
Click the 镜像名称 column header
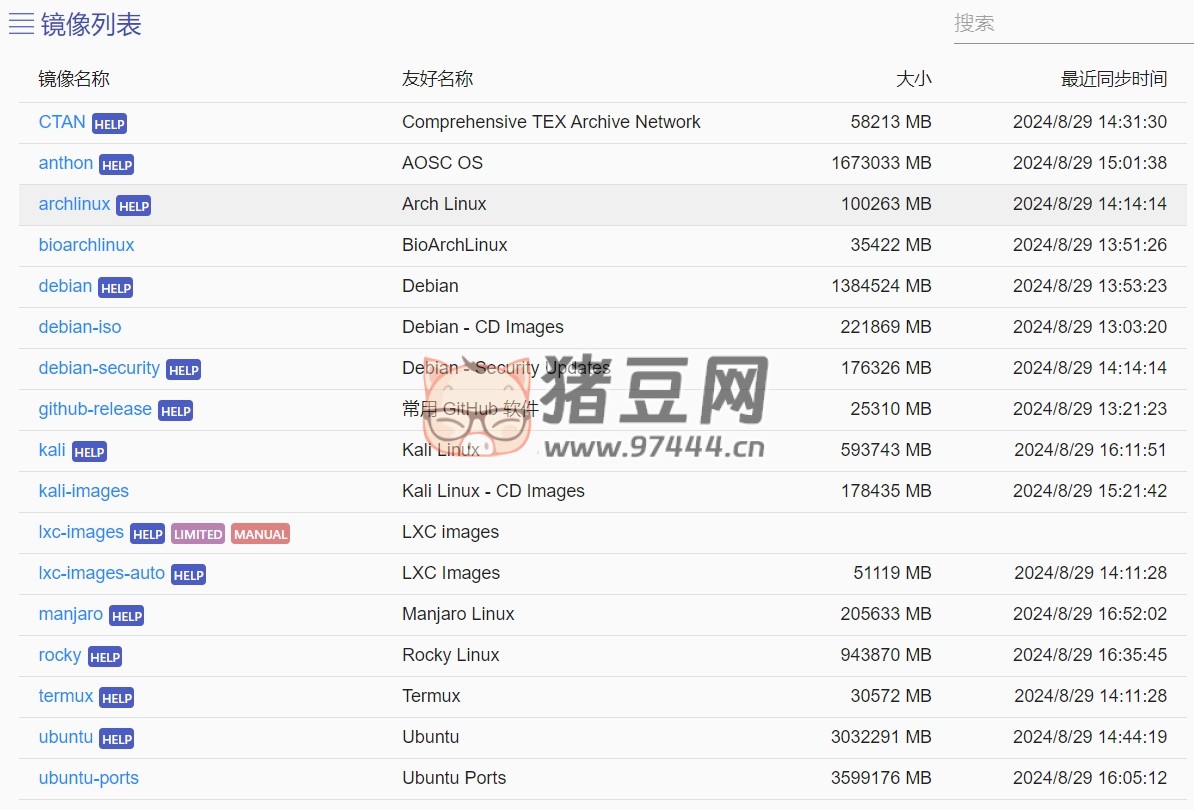click(74, 79)
